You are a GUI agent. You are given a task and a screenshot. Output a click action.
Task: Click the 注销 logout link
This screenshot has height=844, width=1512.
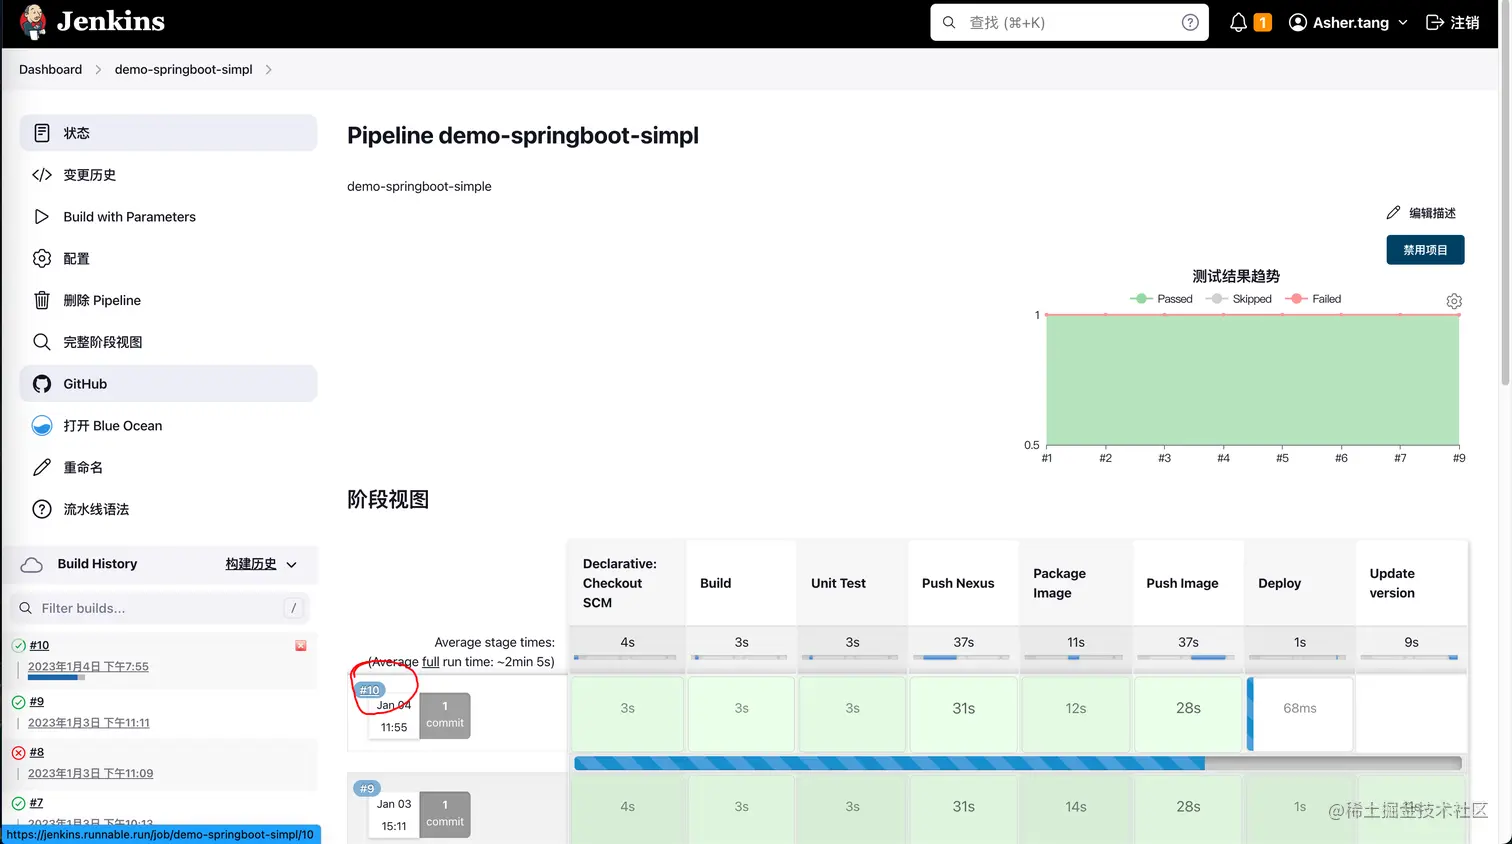pos(1464,22)
